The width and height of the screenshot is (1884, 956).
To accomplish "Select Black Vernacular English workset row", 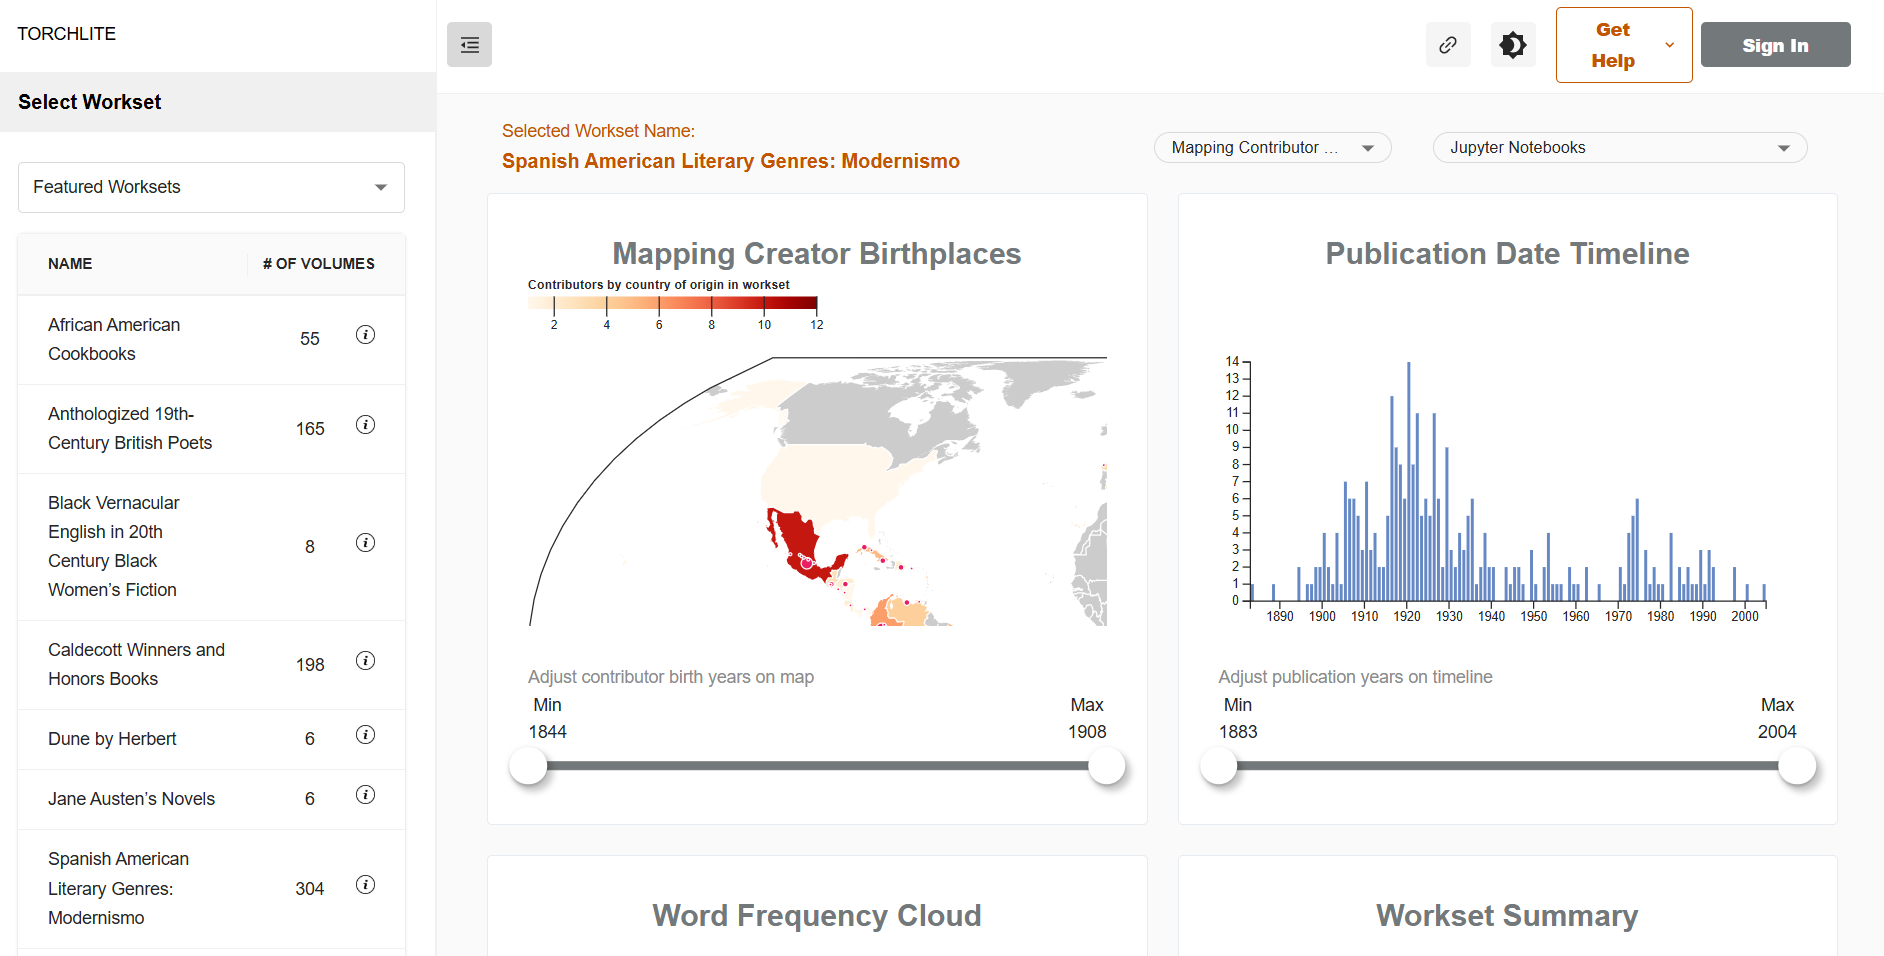I will click(x=211, y=547).
